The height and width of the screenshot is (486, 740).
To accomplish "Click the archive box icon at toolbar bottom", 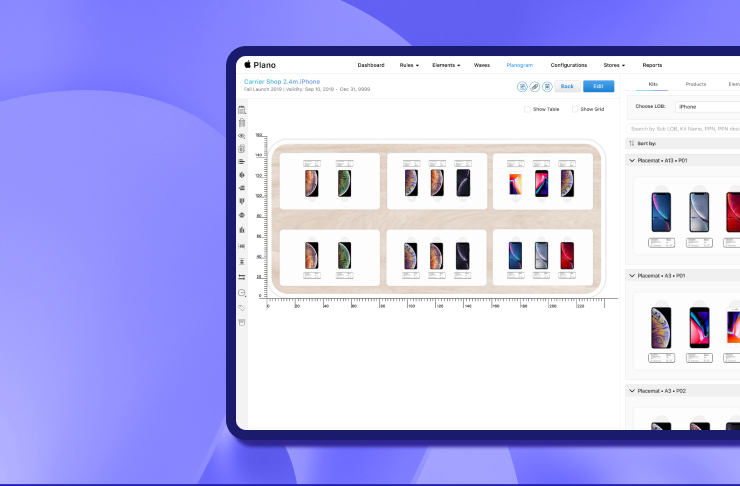I will click(242, 323).
